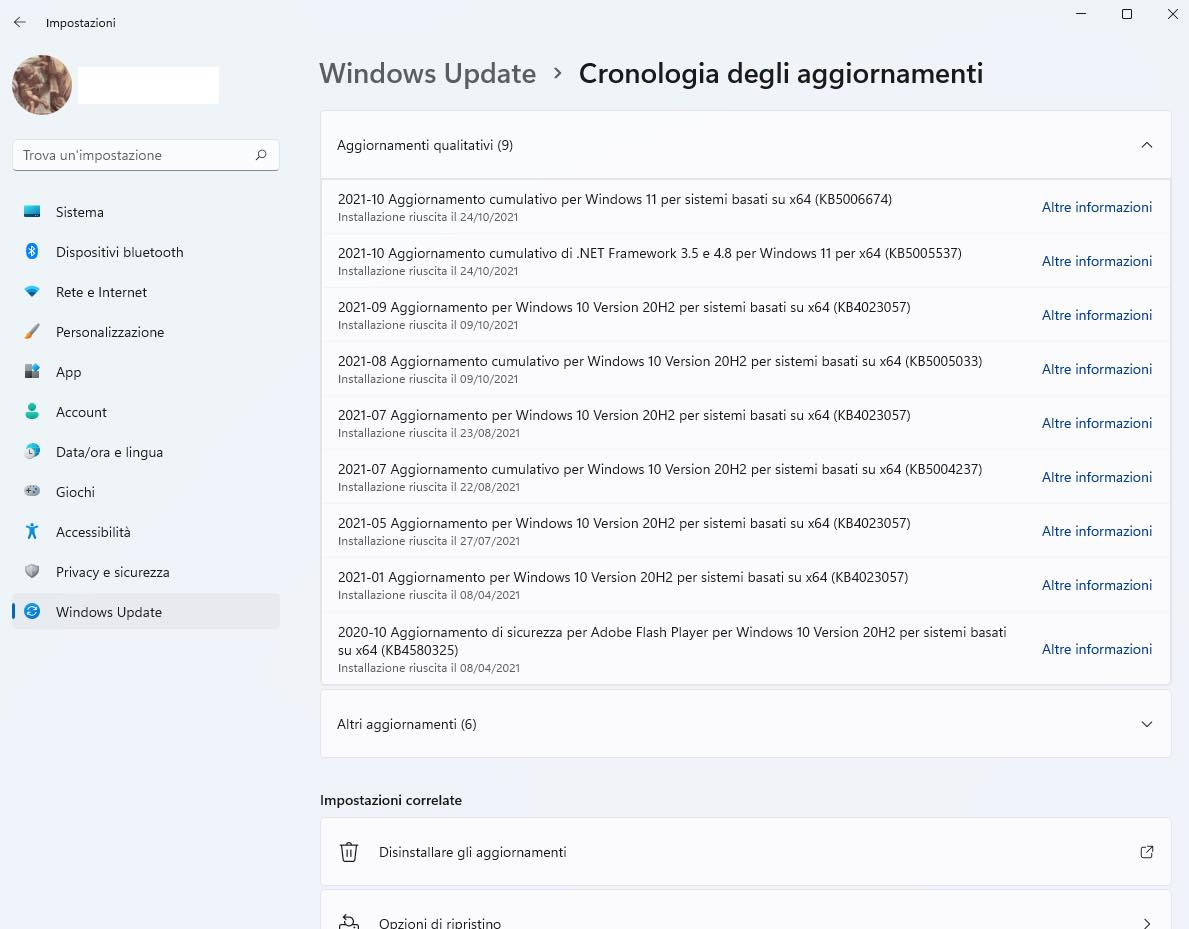
Task: Open Altre informazioni for KB4580325 Flash Player
Action: (x=1096, y=649)
